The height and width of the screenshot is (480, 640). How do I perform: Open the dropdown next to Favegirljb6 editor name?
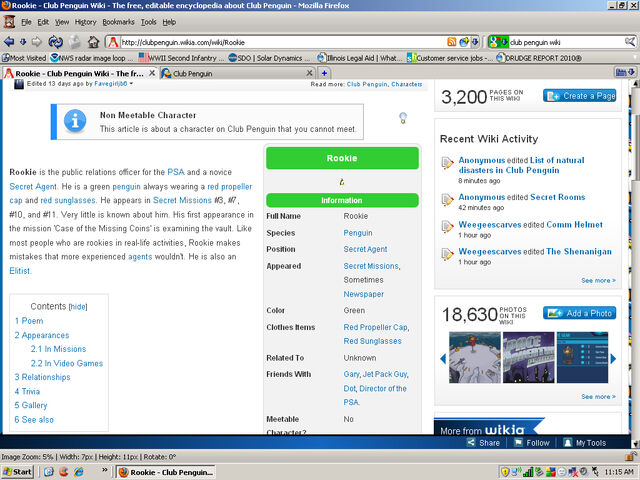click(x=131, y=84)
